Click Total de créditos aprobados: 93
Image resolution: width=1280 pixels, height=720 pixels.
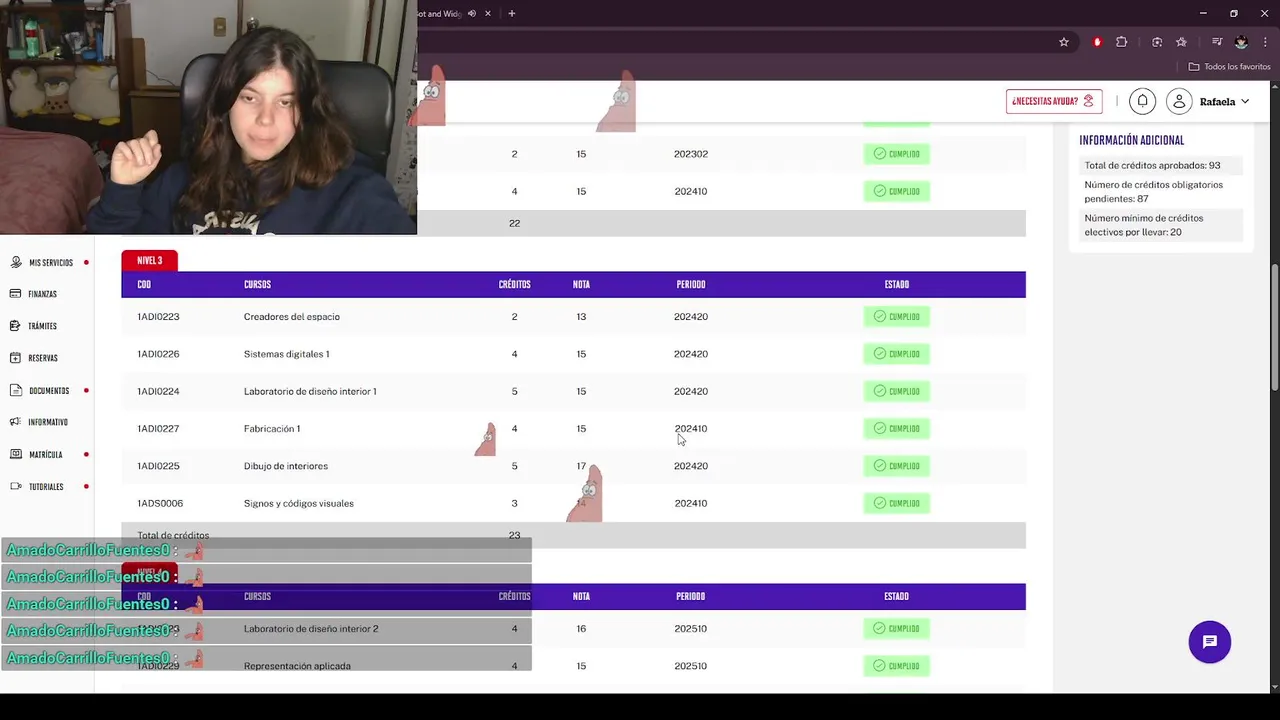(x=1152, y=166)
